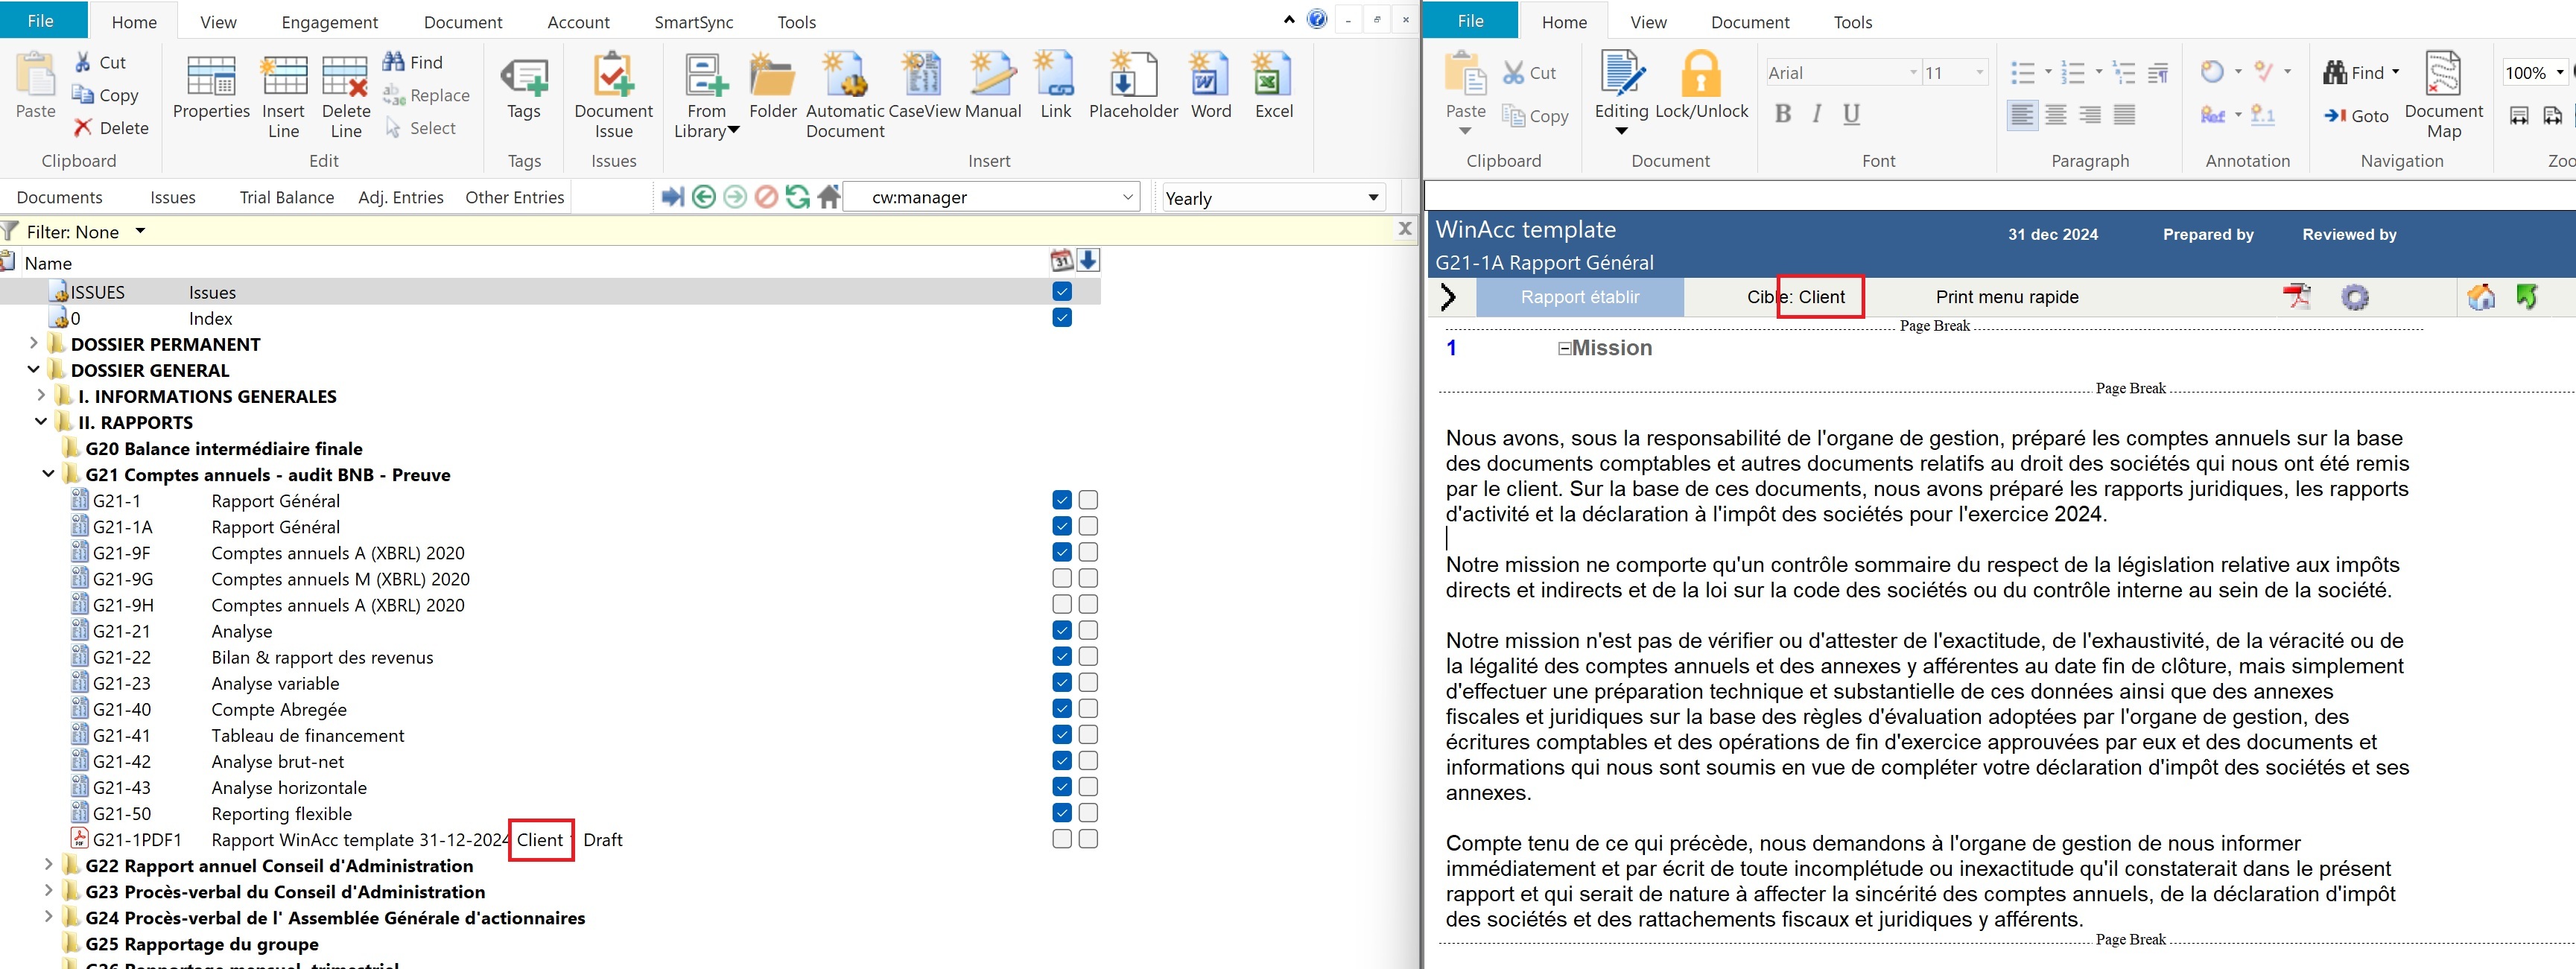Open the Yearly period dropdown
Screen dimensions: 2576x969
click(1372, 198)
